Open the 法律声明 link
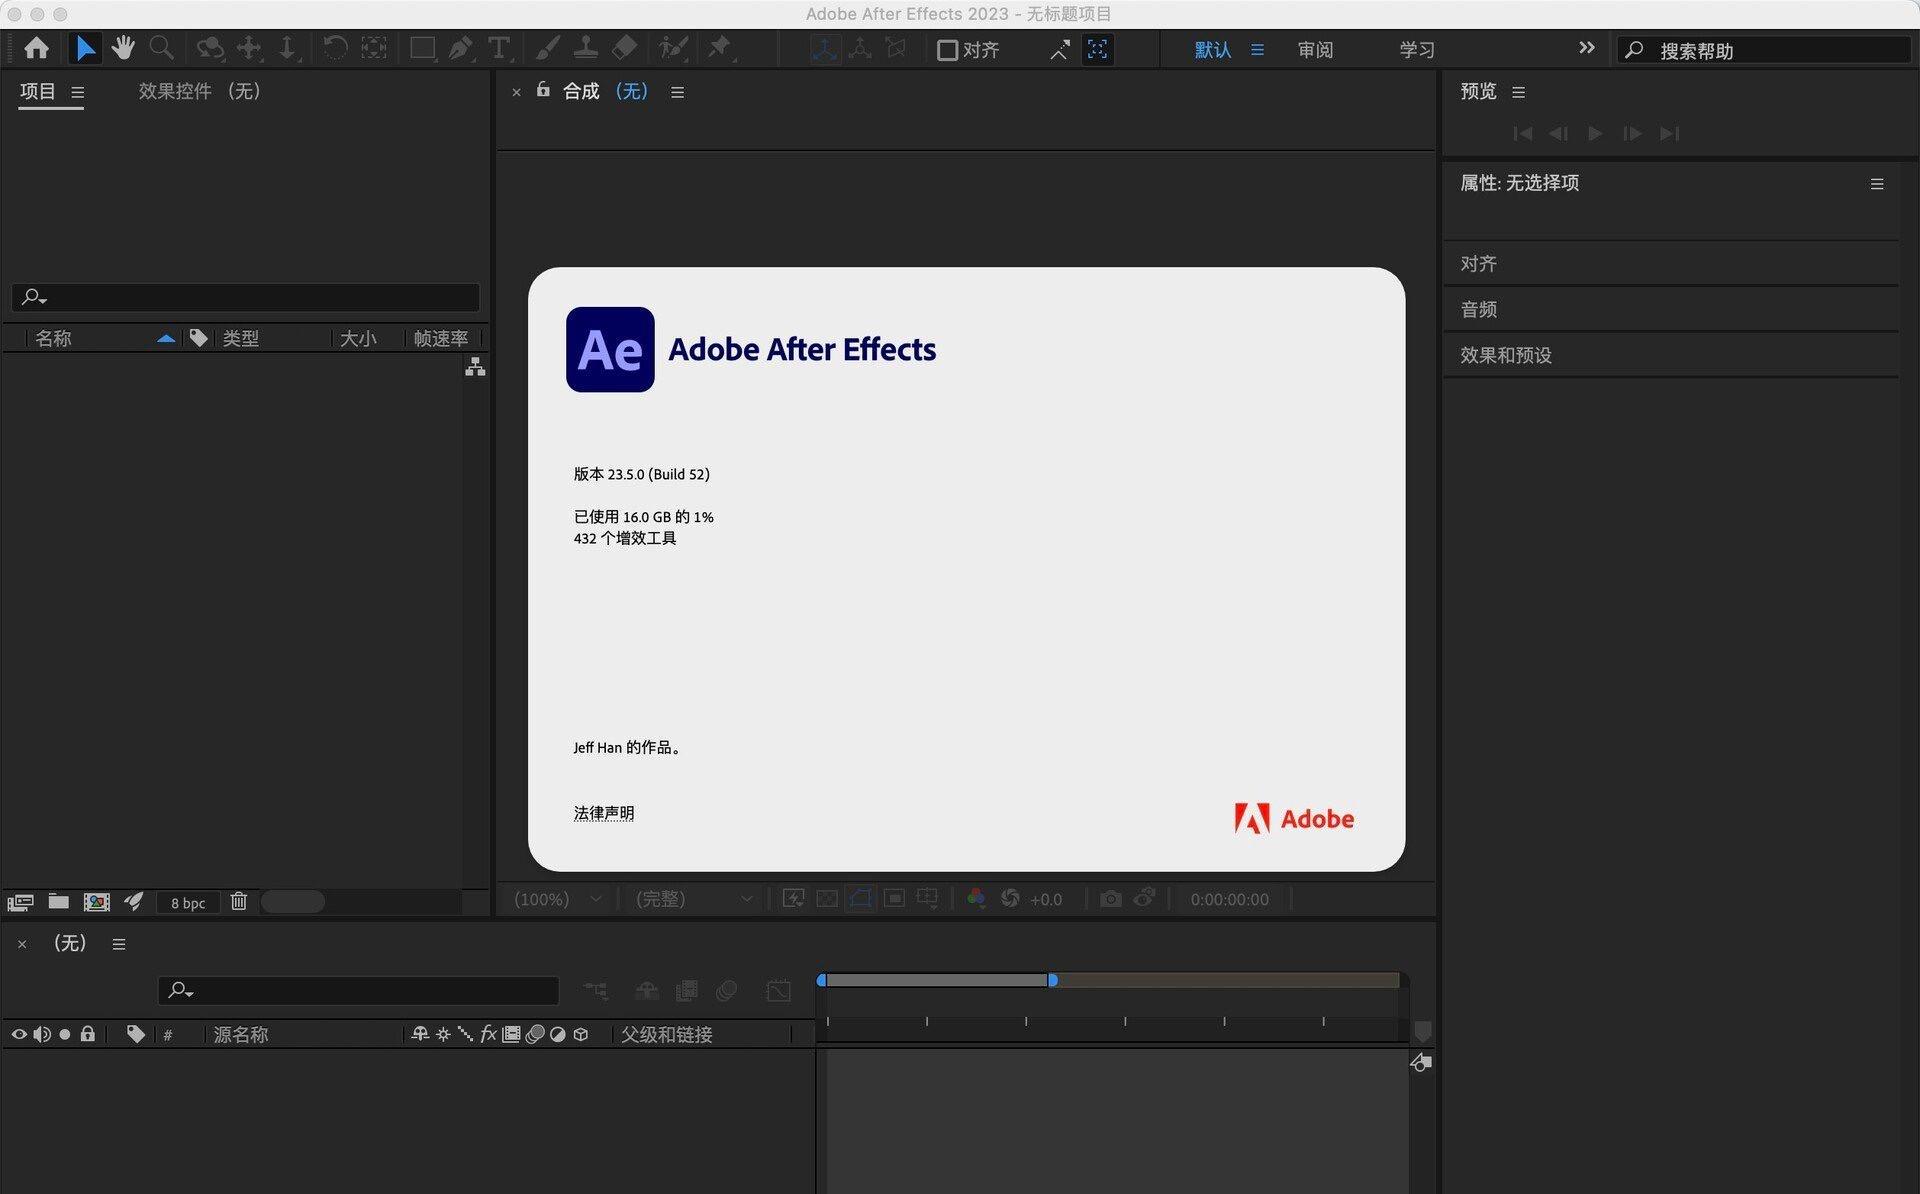Screen dimensions: 1920x1194 [x=603, y=813]
